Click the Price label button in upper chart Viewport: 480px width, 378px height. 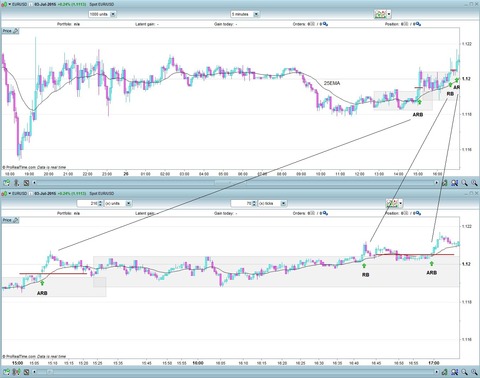point(7,31)
